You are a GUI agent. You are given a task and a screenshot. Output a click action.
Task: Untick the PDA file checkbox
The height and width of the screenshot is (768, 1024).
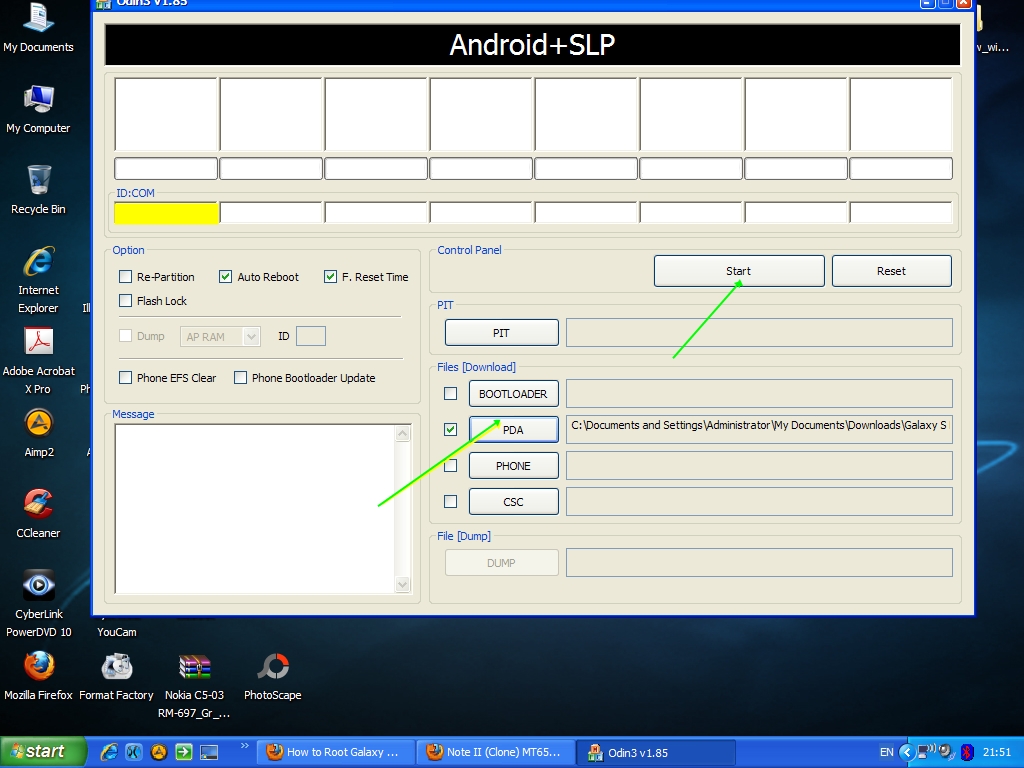(451, 430)
